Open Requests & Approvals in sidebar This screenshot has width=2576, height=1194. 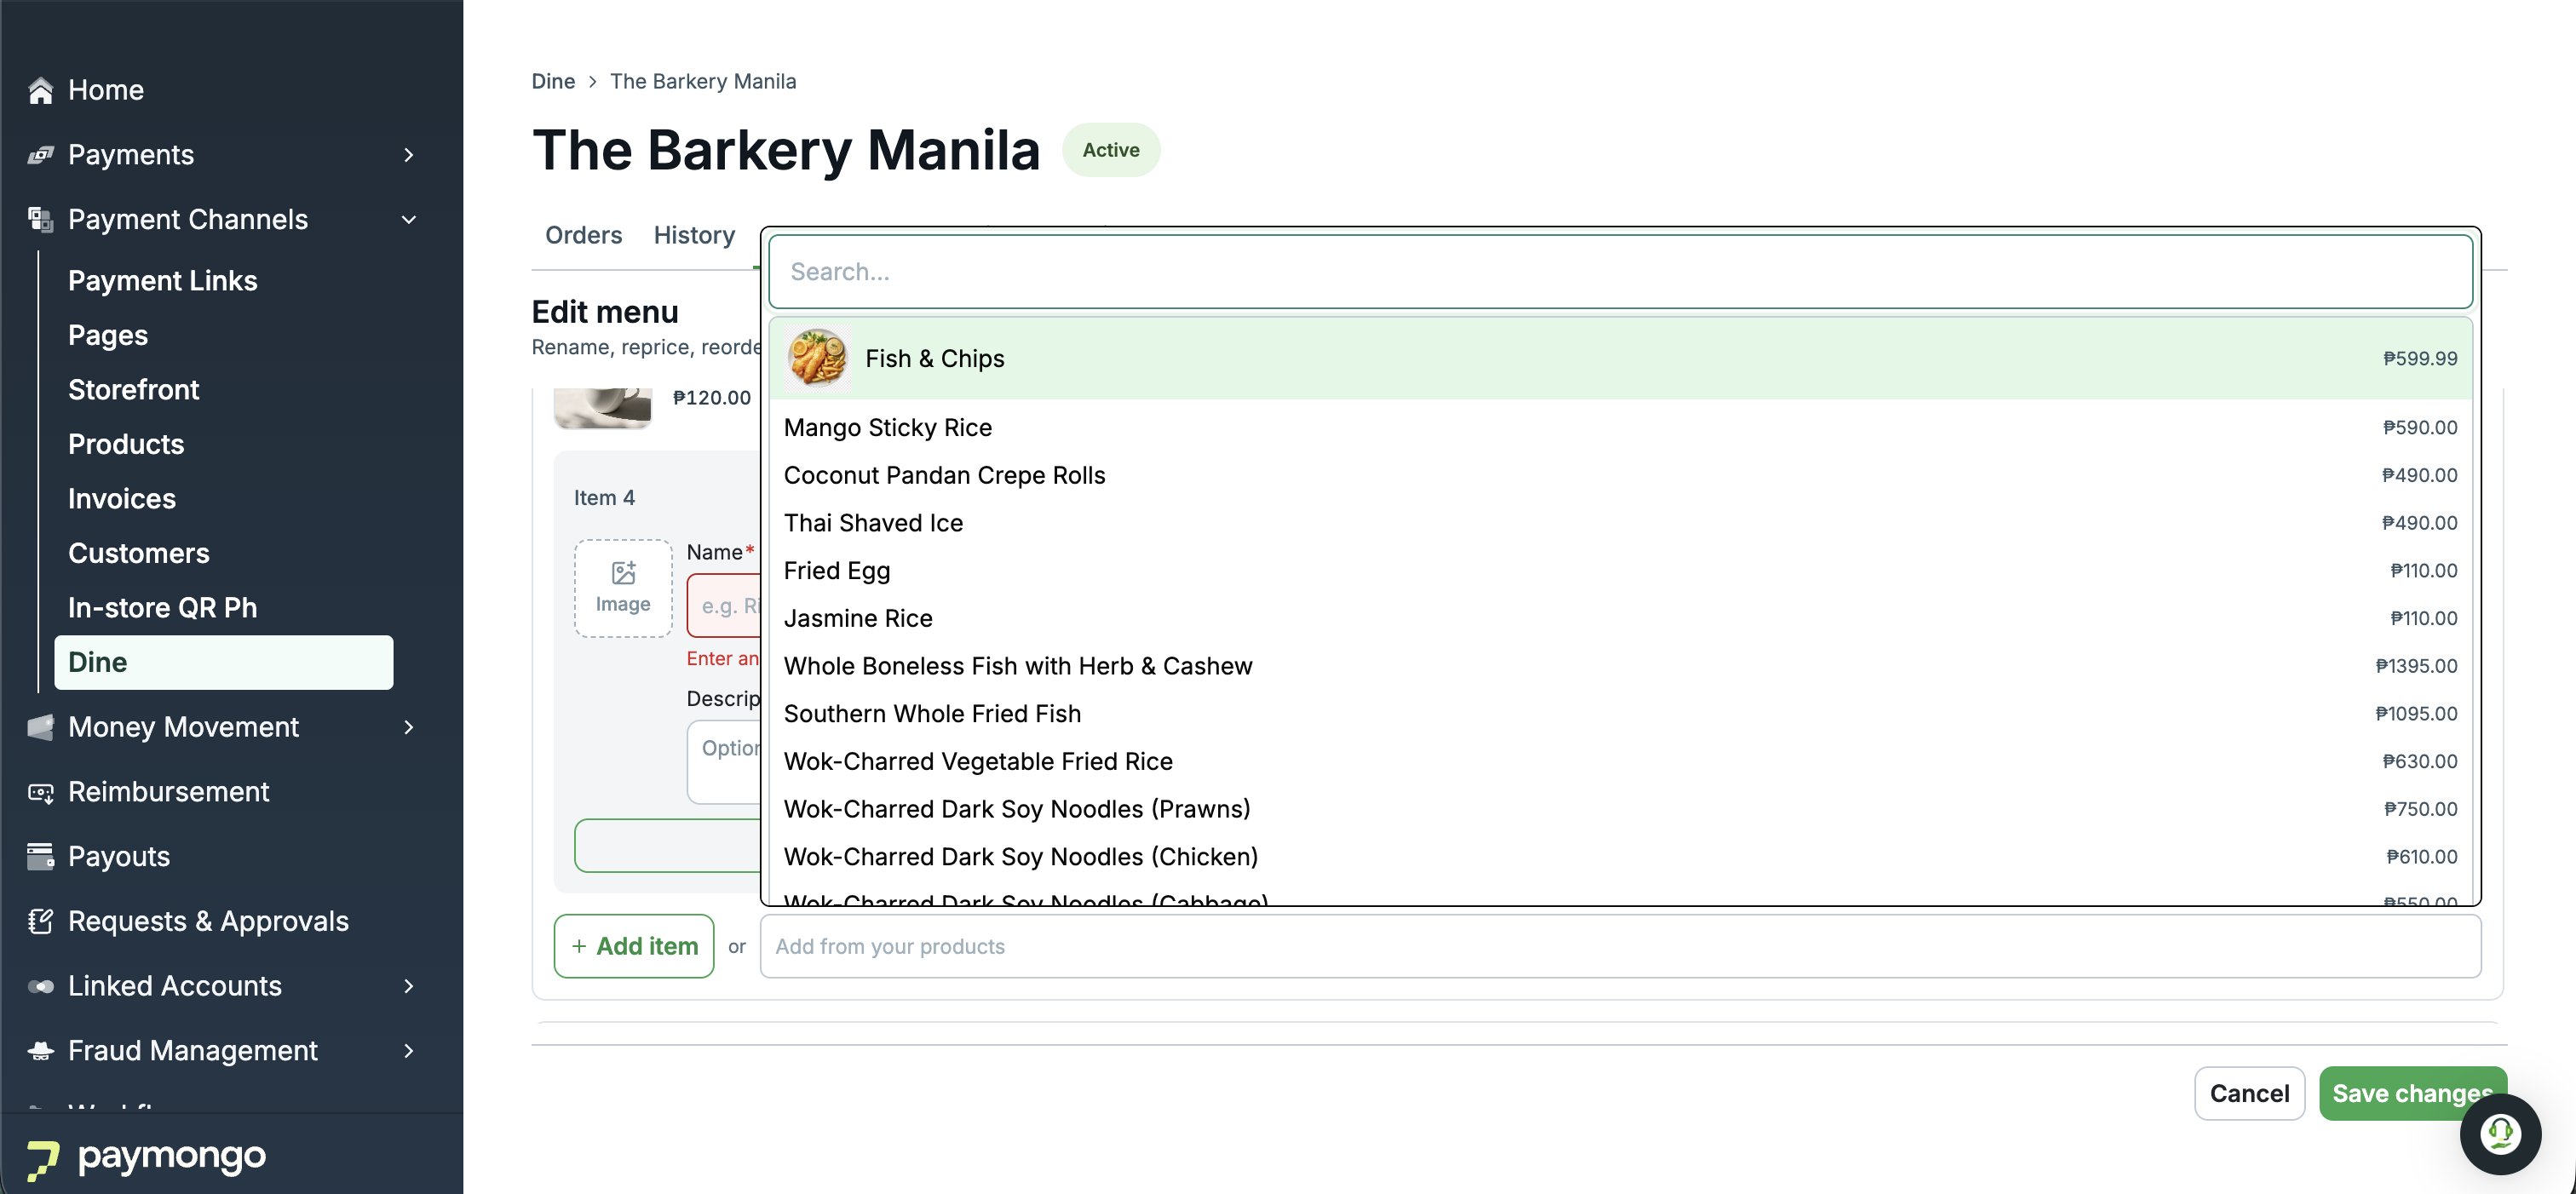[209, 921]
